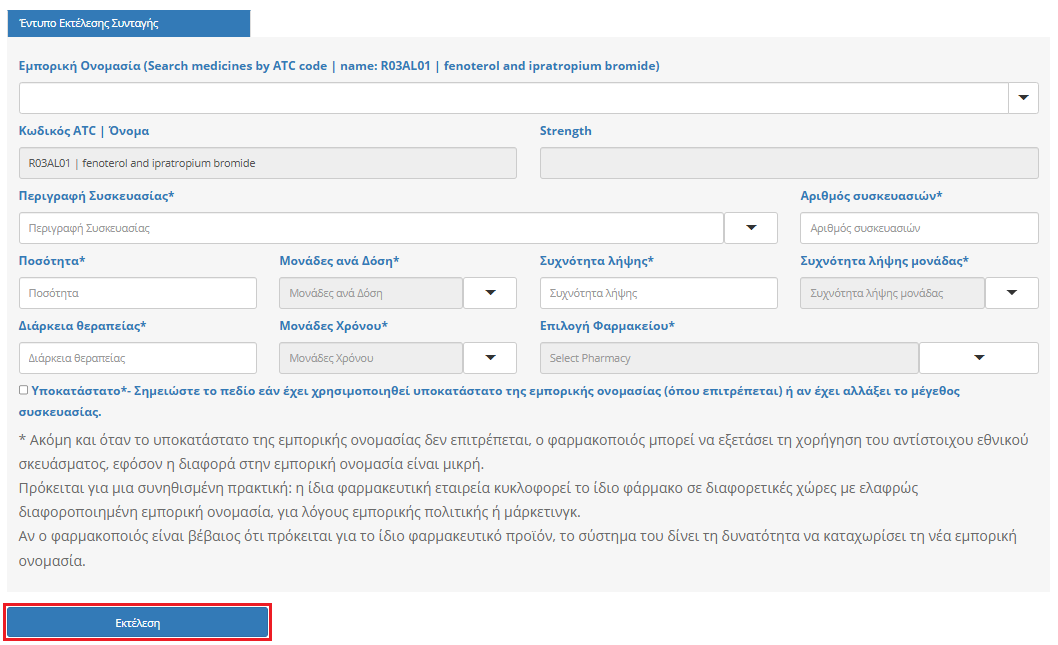1058x645 pixels.
Task: Click the Μονάδες ανά Δόση field
Action: coord(371,293)
